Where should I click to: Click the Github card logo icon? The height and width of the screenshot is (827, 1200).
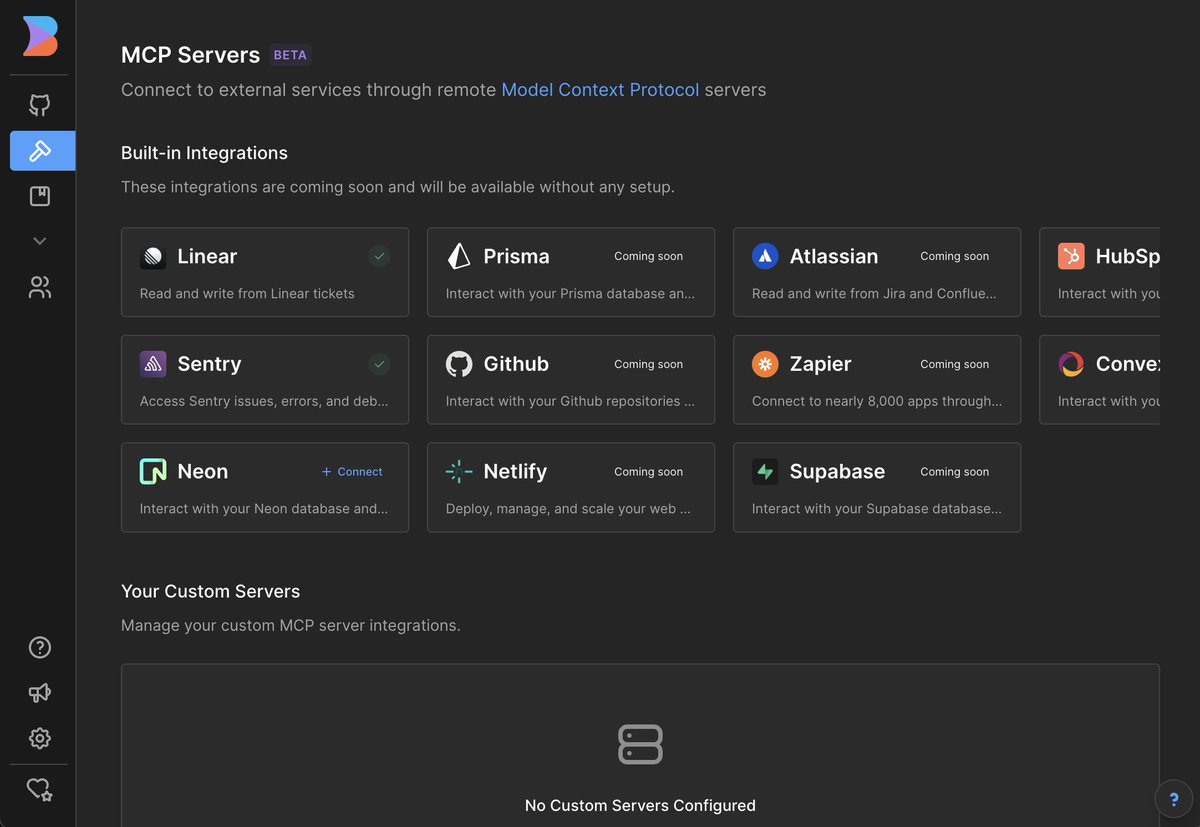[459, 364]
